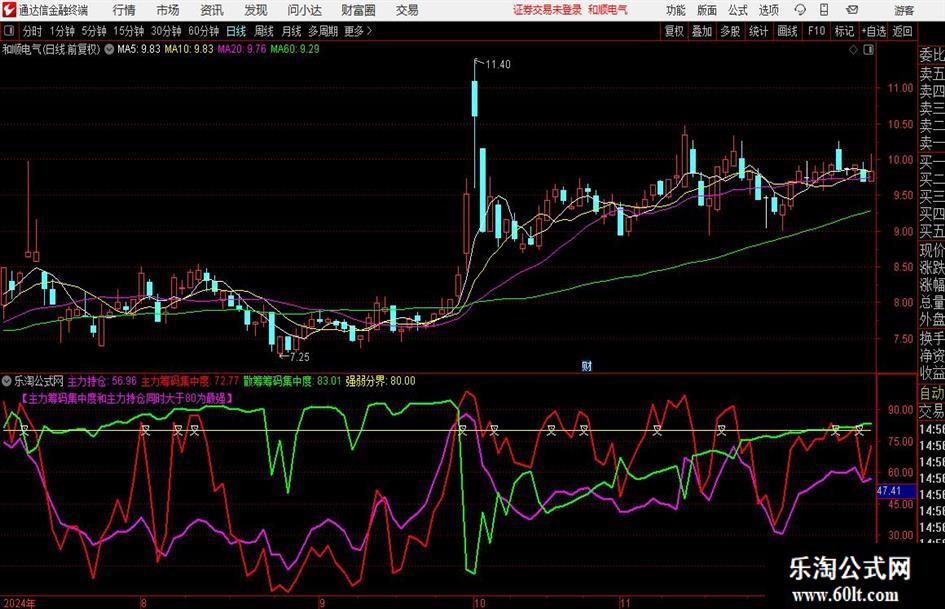The width and height of the screenshot is (945, 609).
Task: Open the mobile phone icon
Action: [824, 9]
